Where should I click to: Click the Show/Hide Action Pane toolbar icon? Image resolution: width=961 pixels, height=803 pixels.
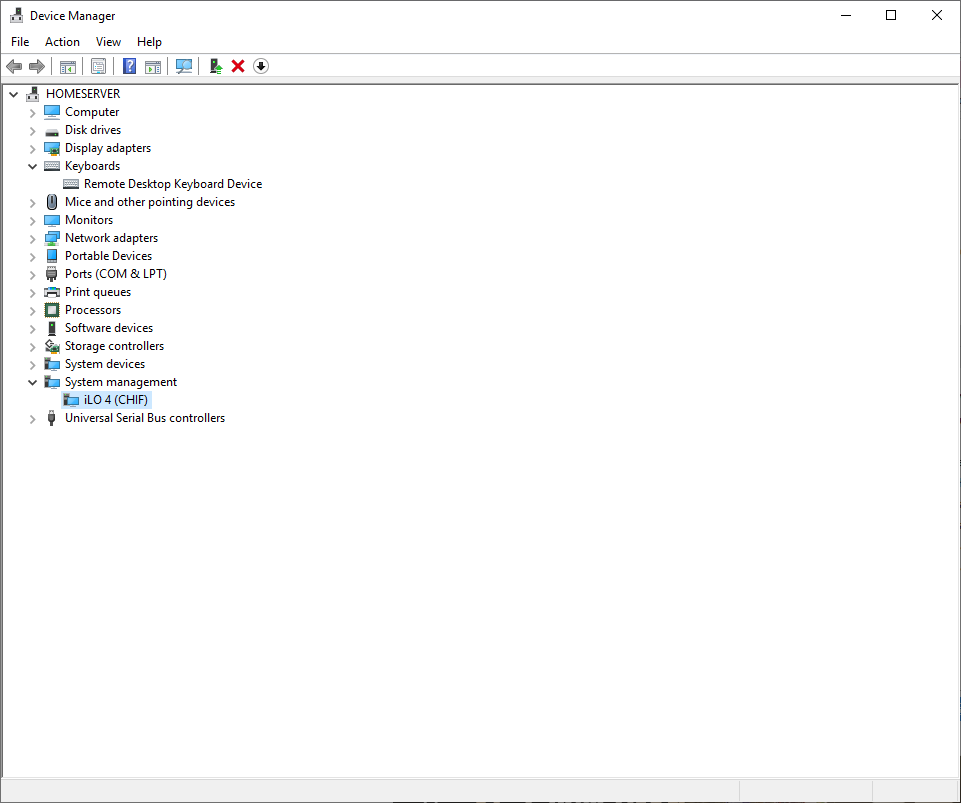click(x=153, y=66)
